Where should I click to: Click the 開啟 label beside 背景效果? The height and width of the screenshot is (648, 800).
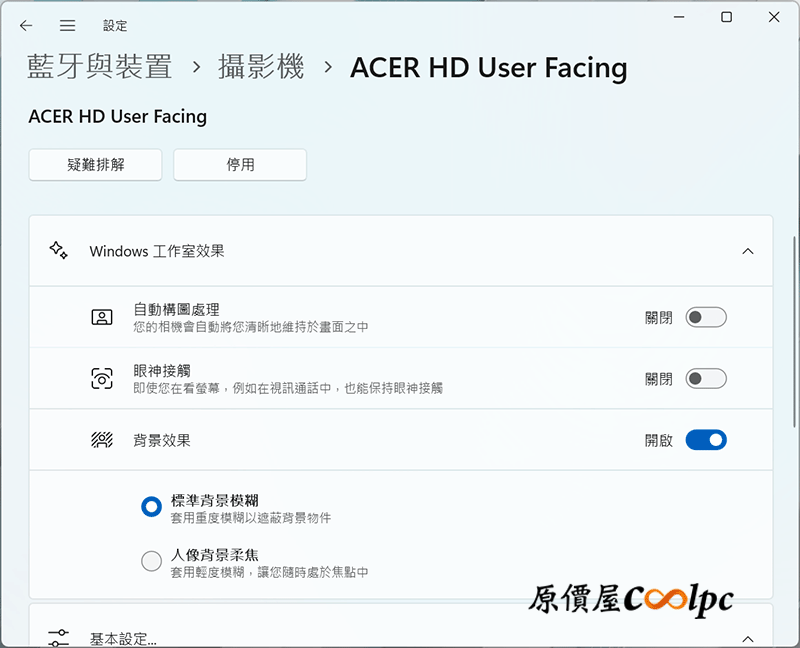point(659,440)
